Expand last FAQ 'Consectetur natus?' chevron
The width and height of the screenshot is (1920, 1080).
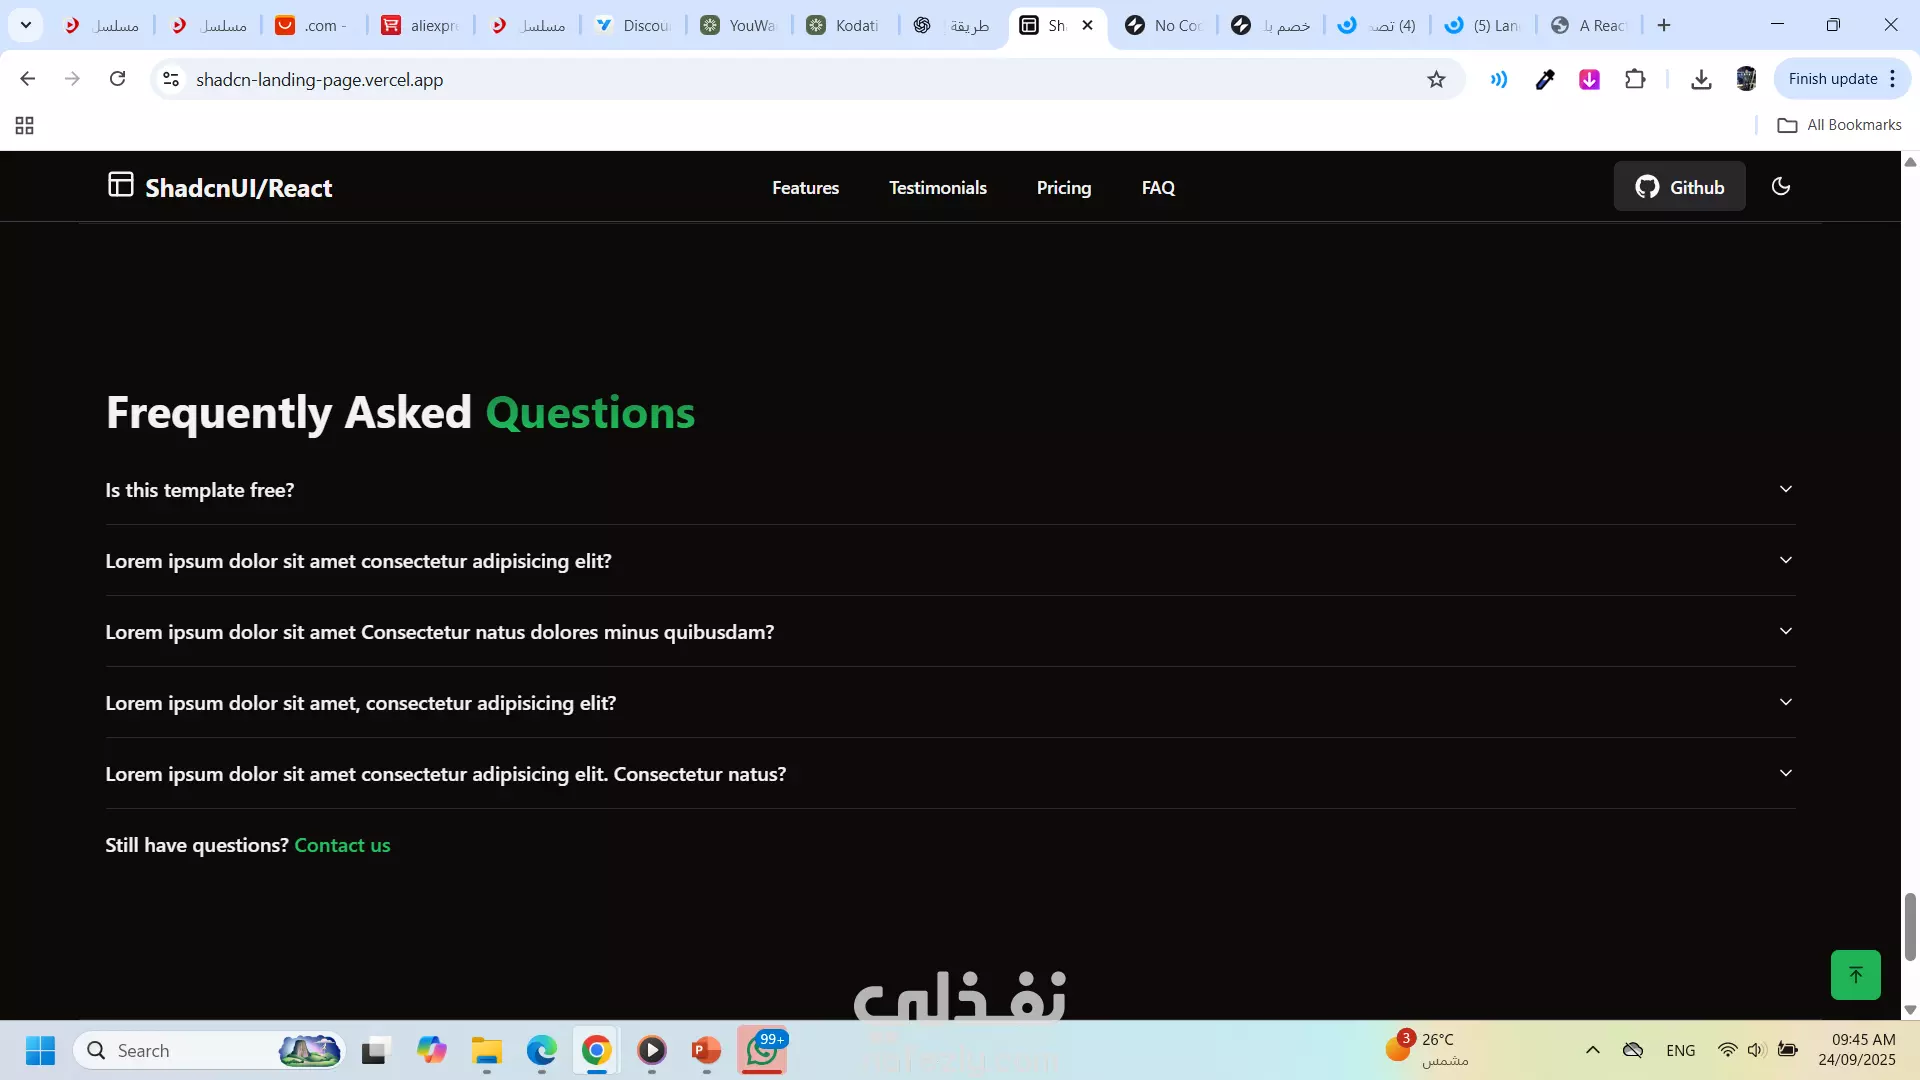point(1785,773)
